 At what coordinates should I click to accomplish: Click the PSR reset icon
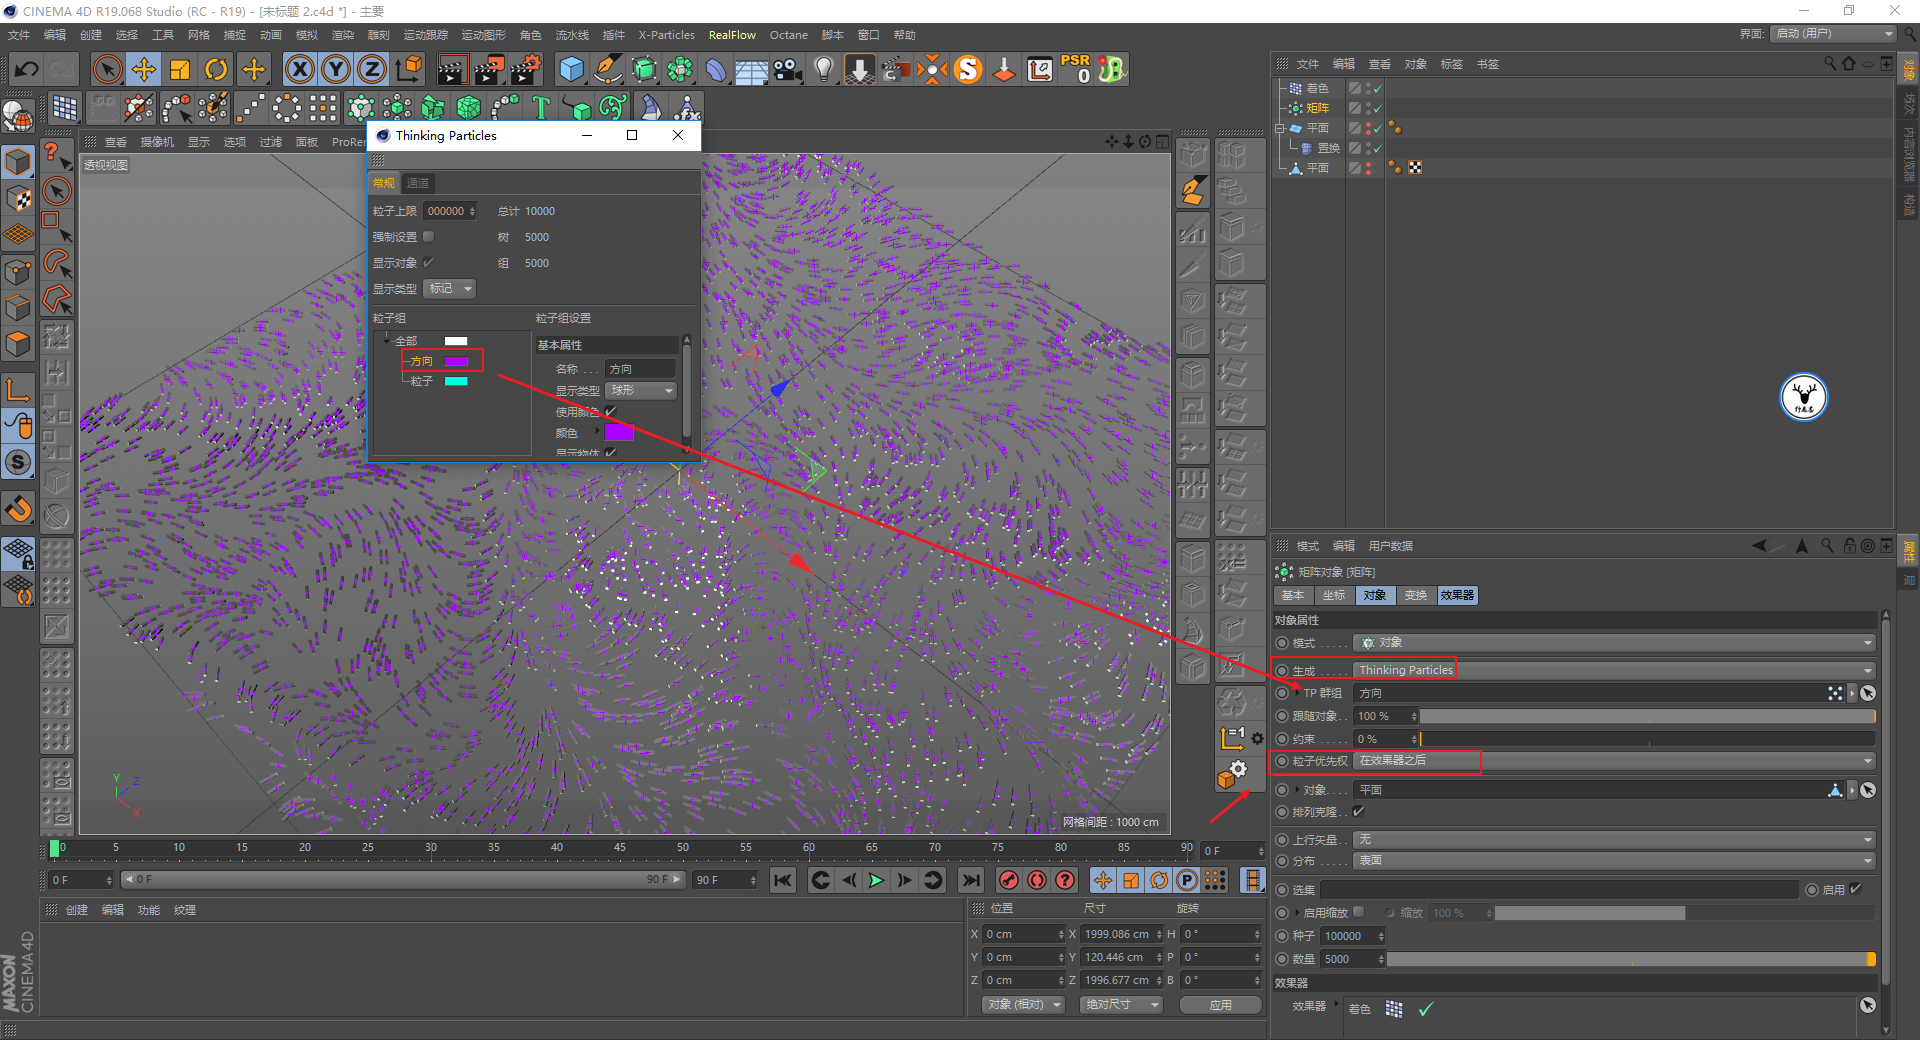[x=1076, y=69]
